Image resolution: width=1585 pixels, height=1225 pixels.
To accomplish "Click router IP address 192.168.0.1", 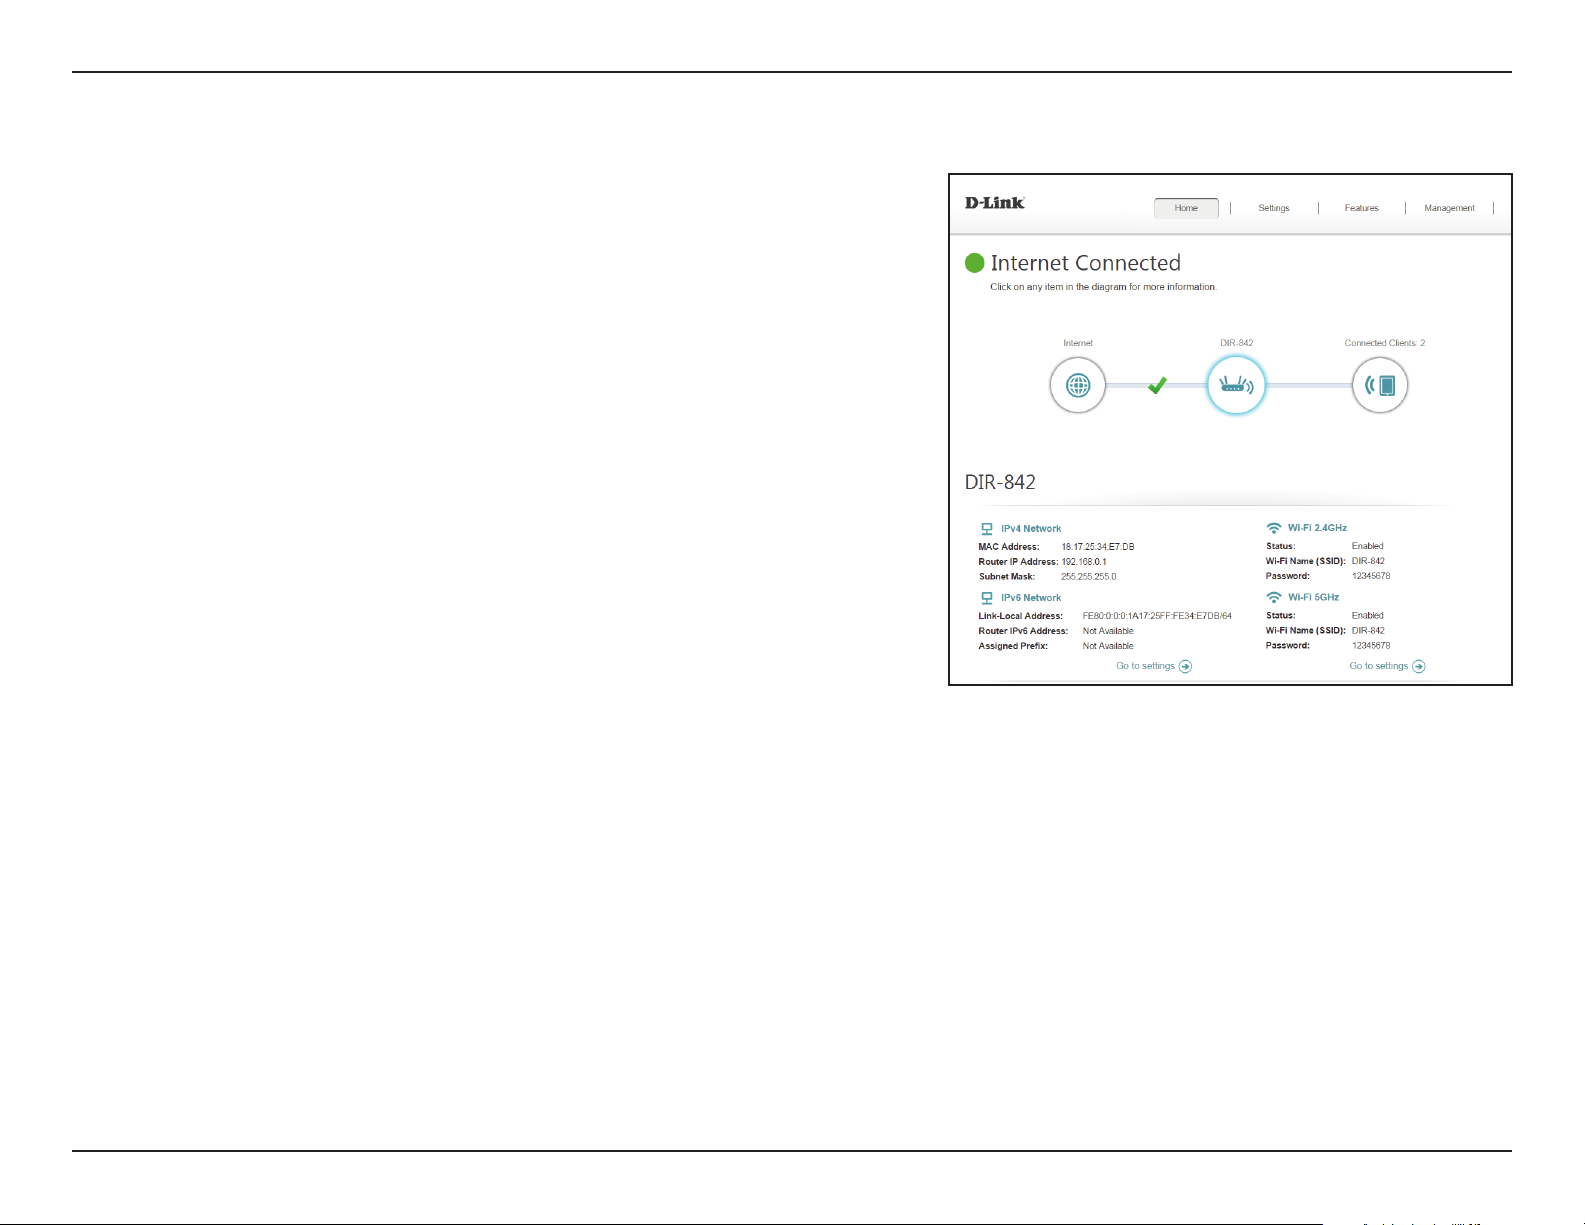I will (x=1084, y=562).
